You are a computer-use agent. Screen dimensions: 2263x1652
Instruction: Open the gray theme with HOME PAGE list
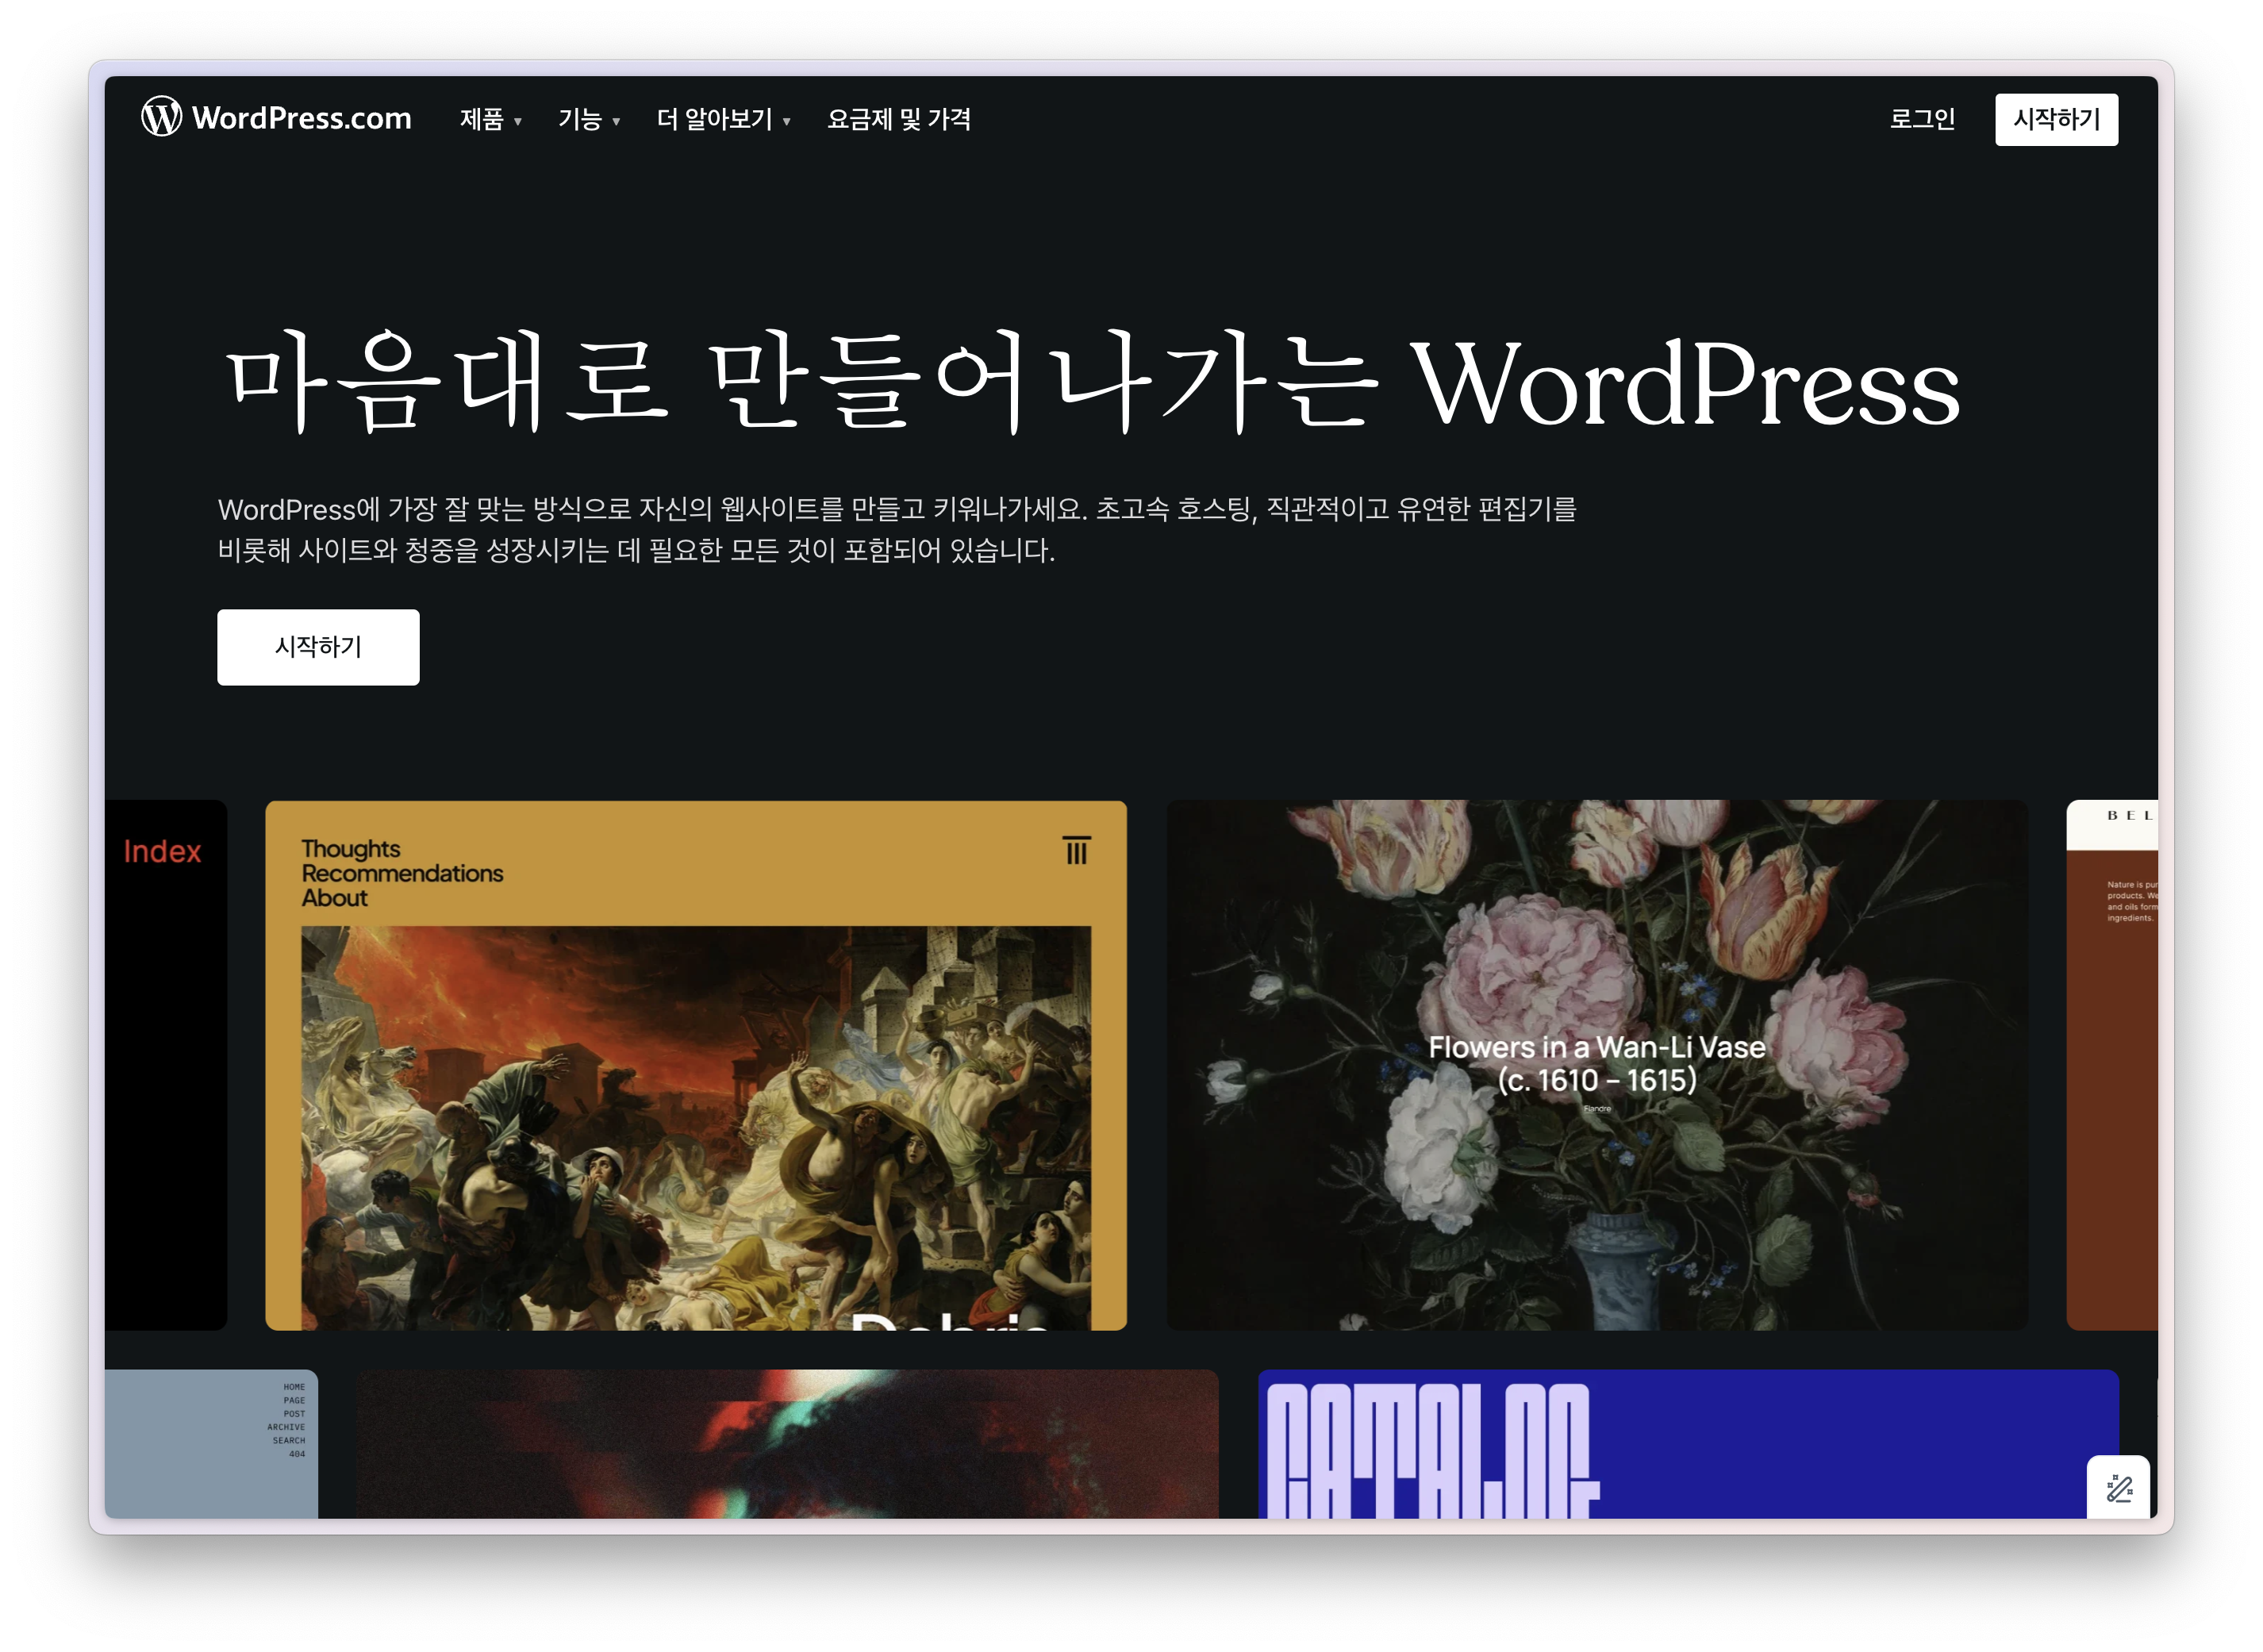211,1443
